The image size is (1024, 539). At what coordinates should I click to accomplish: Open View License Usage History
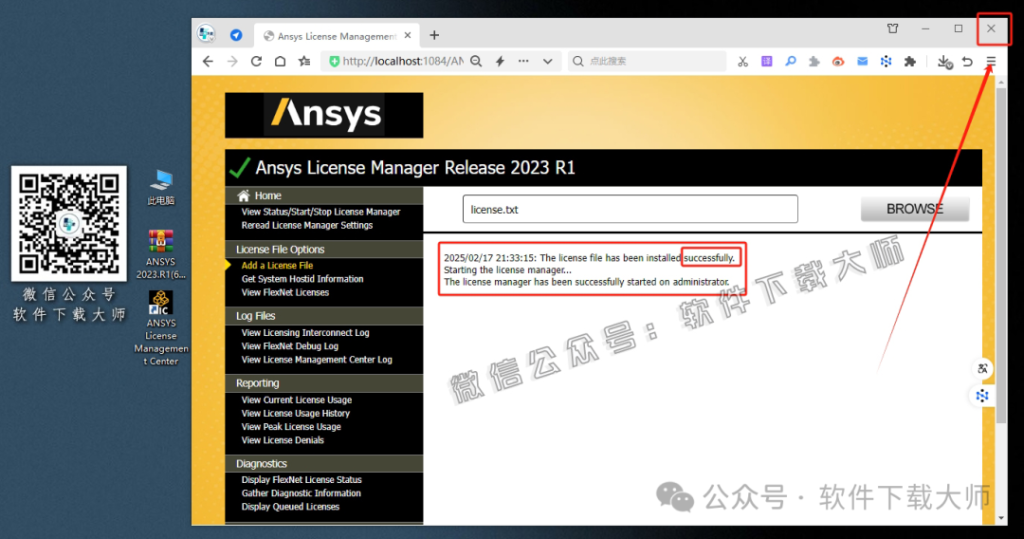coord(295,414)
